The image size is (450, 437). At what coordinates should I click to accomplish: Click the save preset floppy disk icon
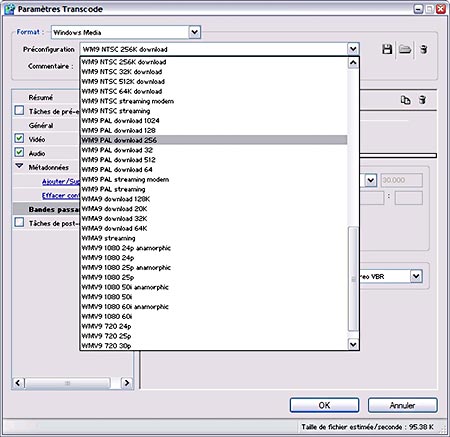[x=387, y=49]
